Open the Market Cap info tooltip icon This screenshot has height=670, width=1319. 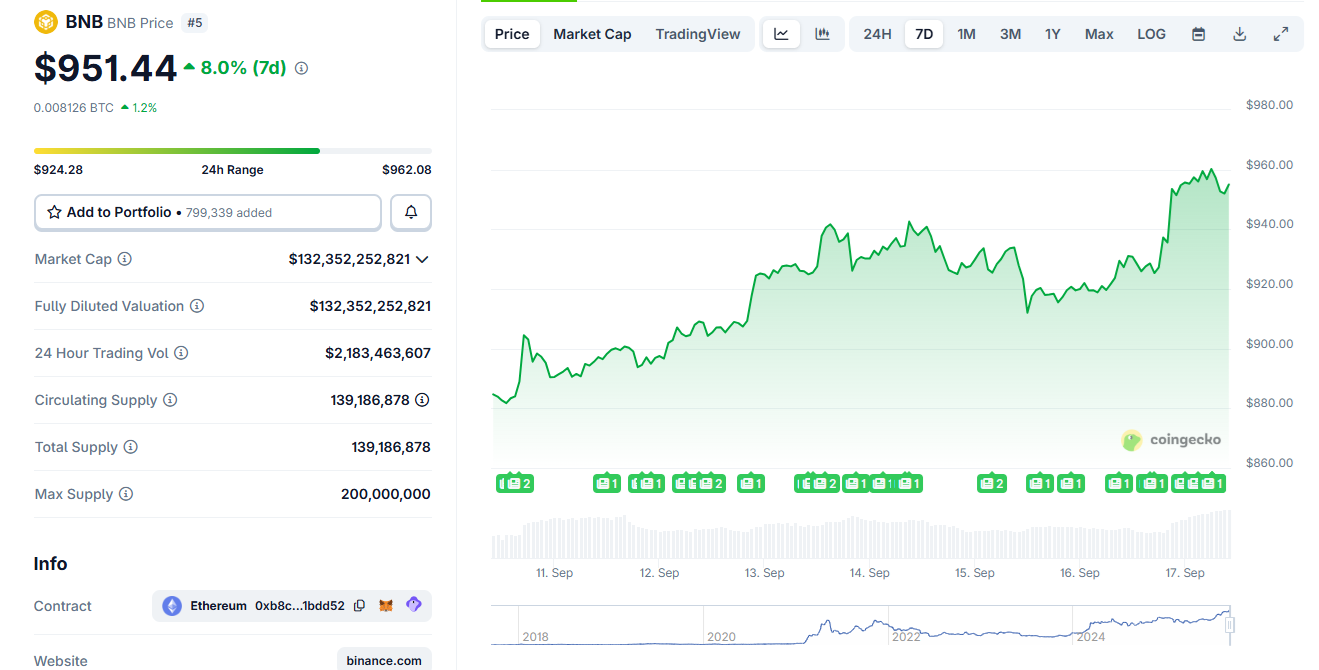point(125,259)
